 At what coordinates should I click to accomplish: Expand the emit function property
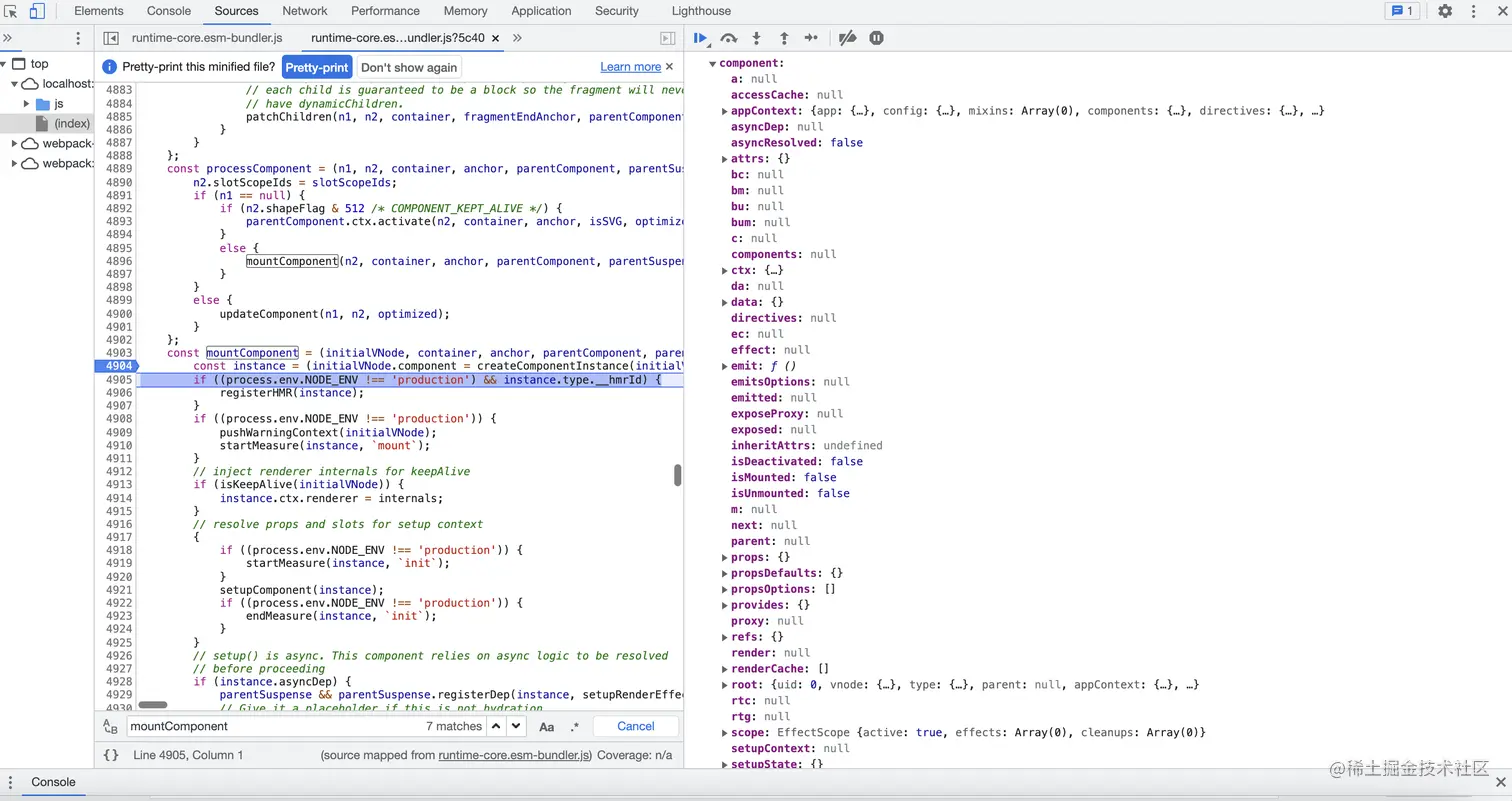click(724, 366)
